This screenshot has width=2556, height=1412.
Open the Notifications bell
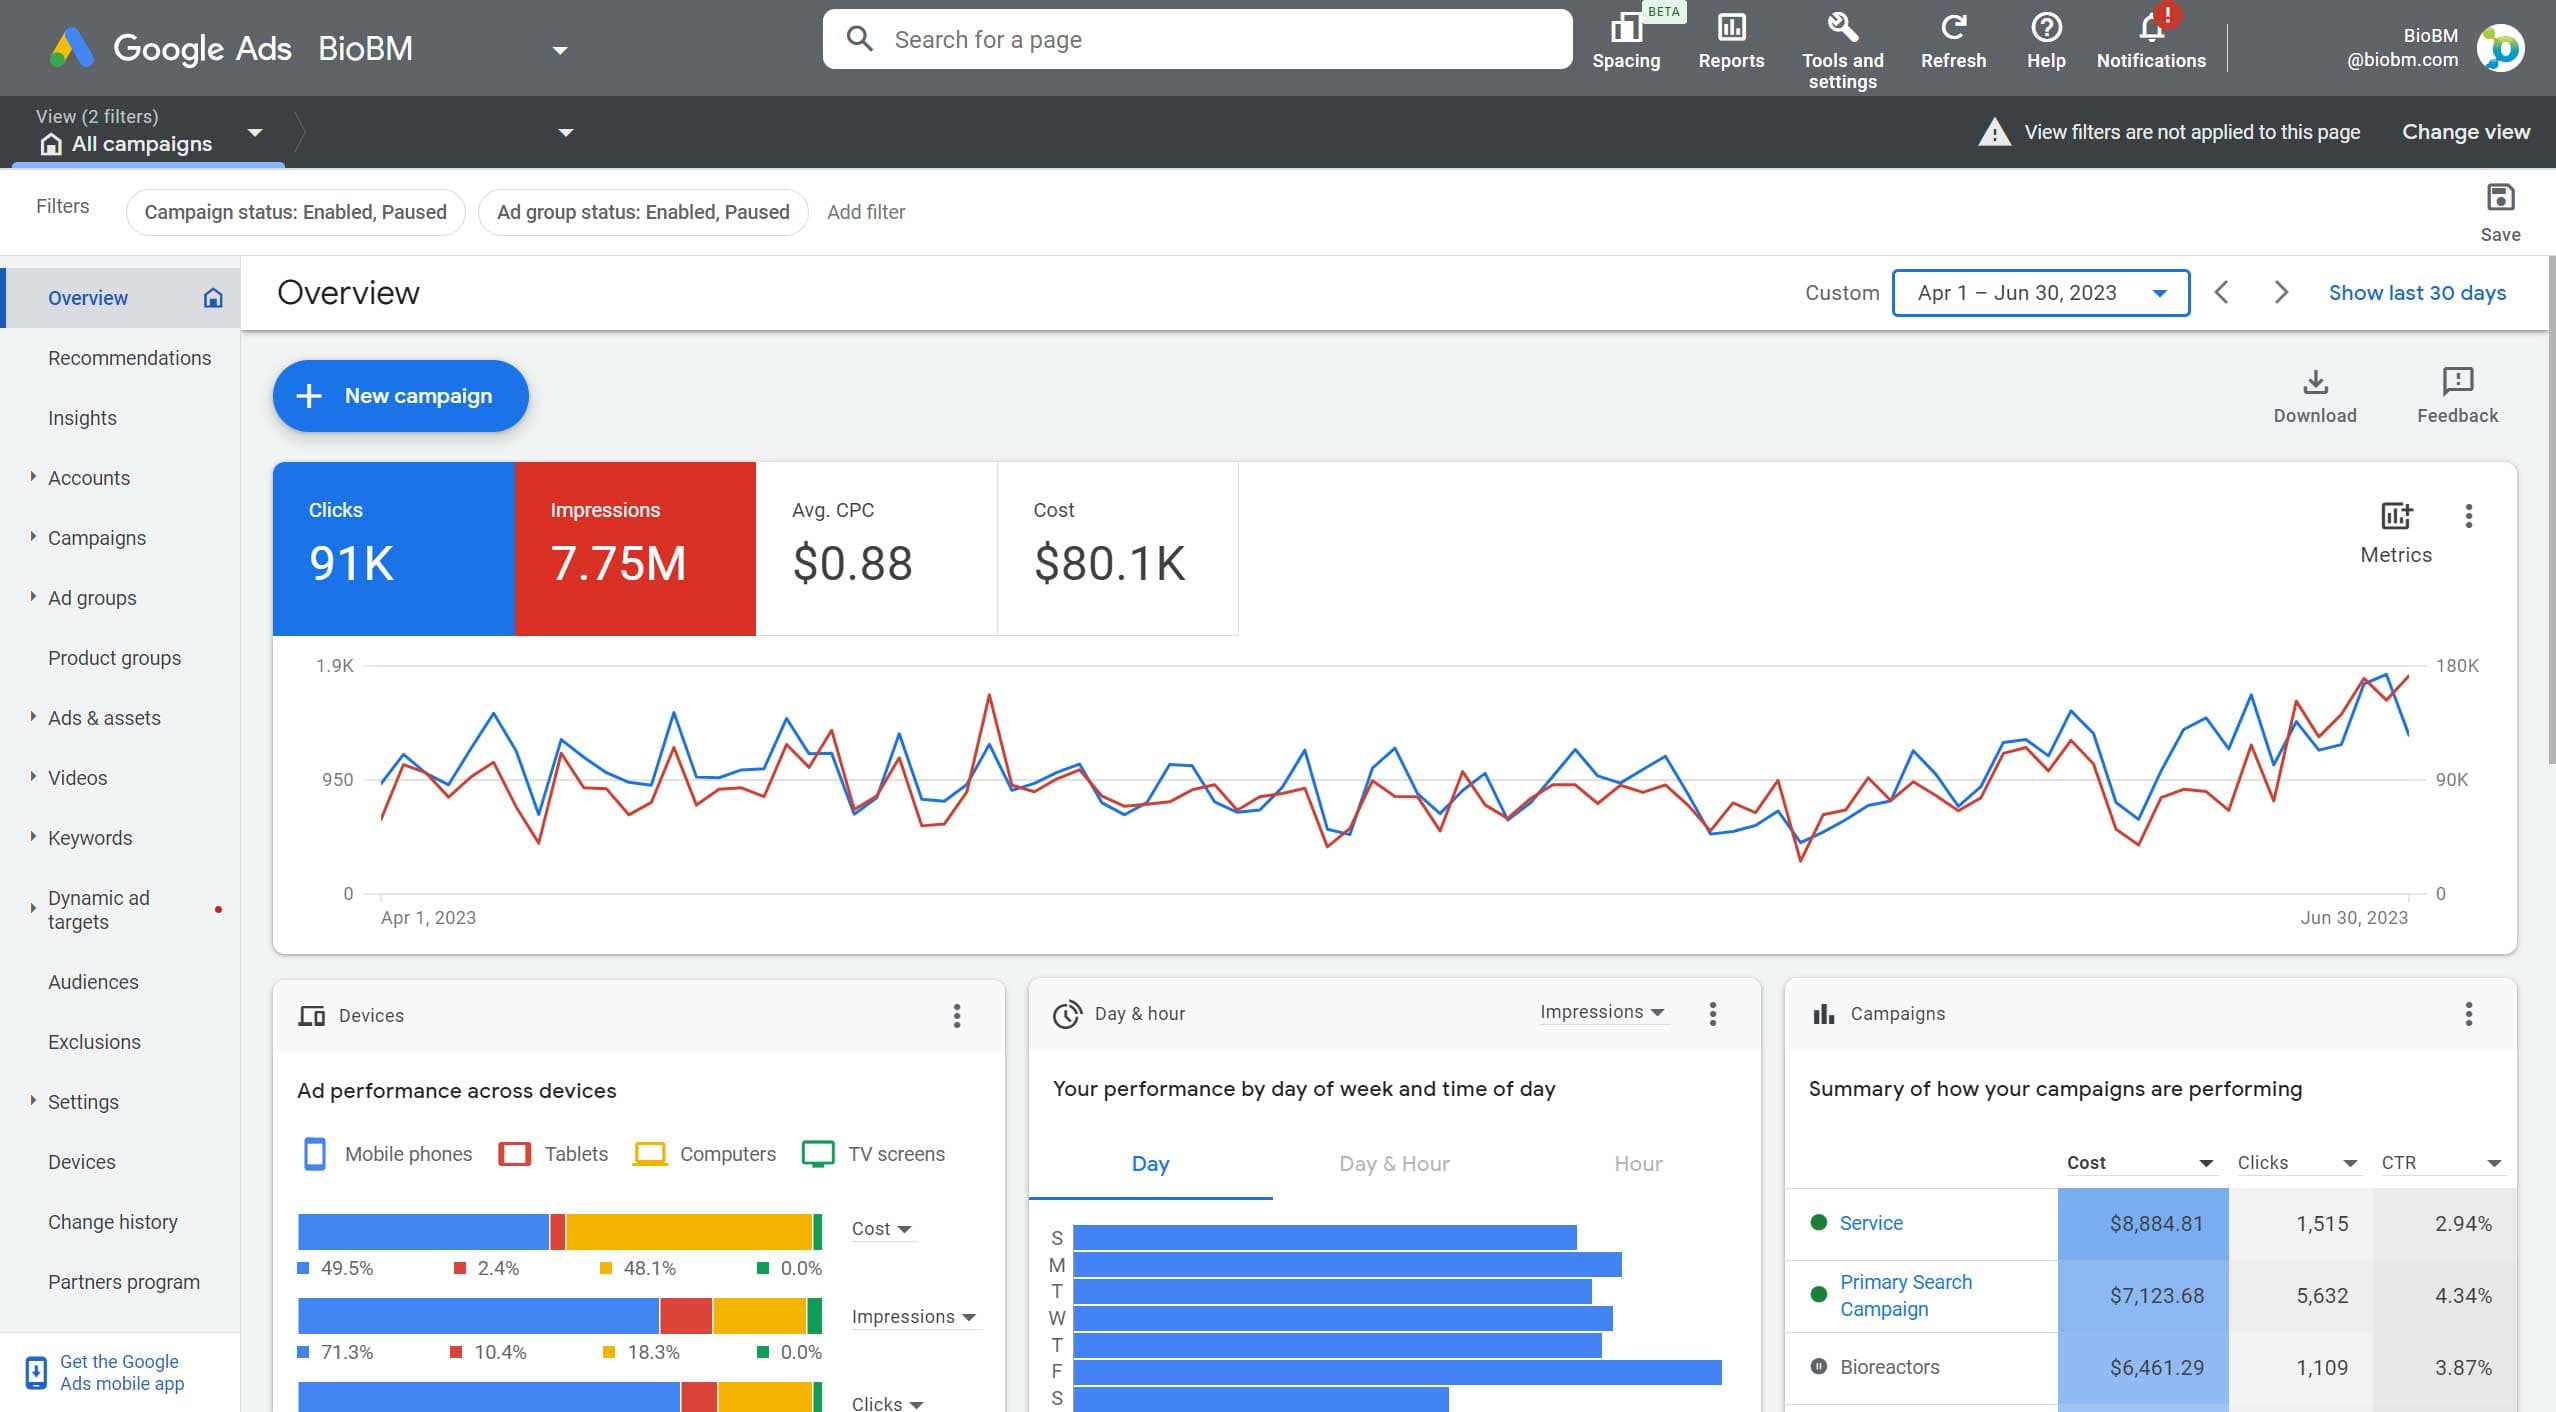click(x=2151, y=28)
